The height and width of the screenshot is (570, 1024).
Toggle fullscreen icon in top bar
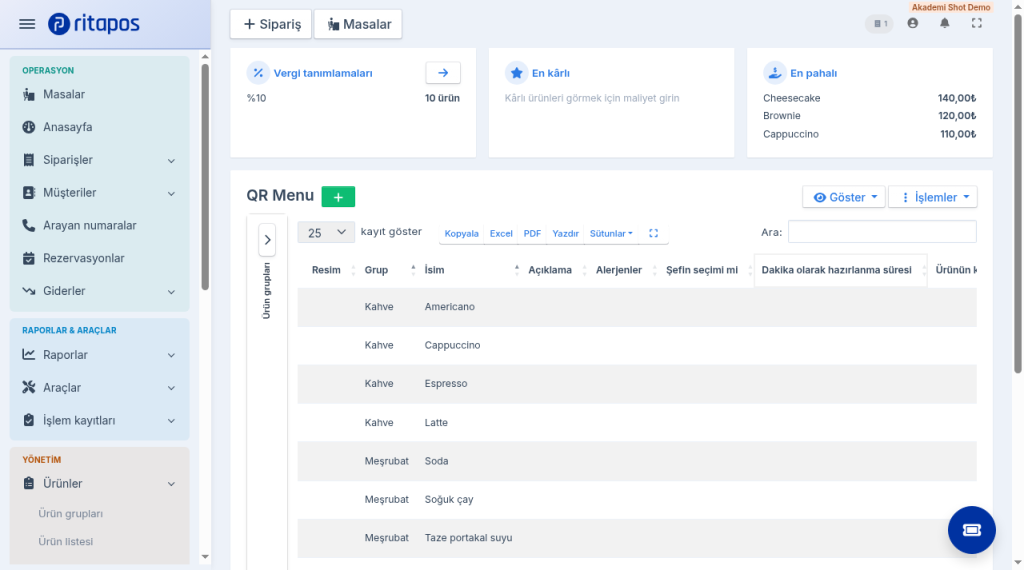tap(976, 24)
